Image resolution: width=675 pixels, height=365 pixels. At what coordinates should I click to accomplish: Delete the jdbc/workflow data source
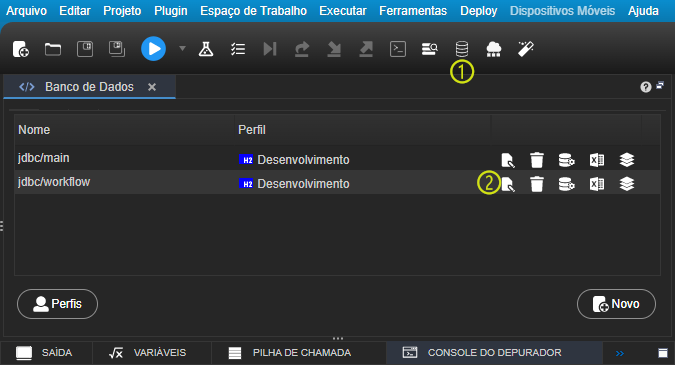537,184
